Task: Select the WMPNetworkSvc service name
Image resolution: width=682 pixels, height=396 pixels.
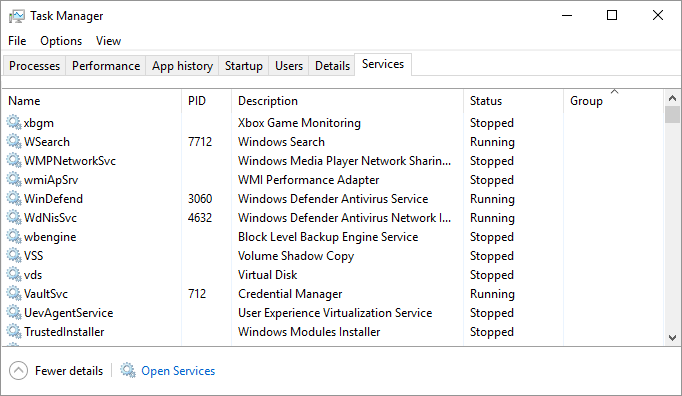Action: tap(70, 161)
